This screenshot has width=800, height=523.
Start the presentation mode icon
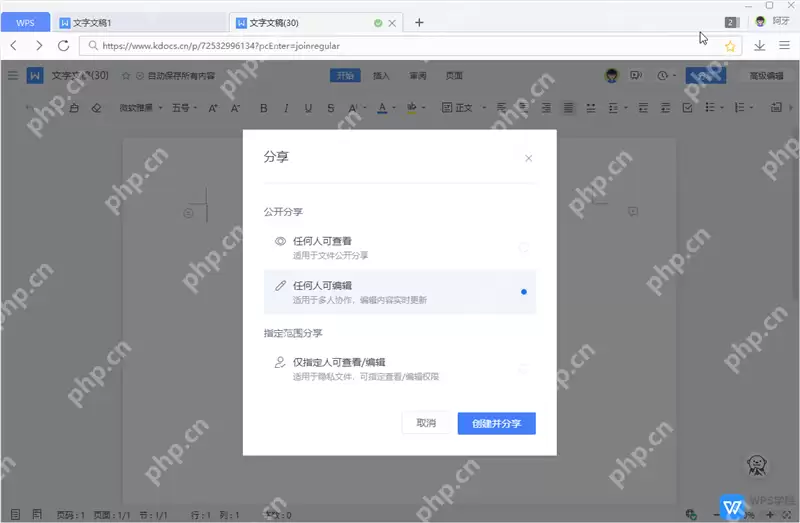tap(636, 76)
